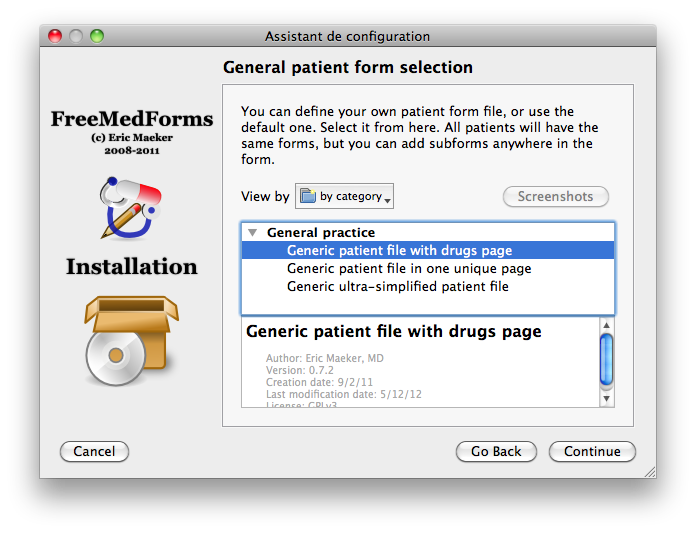Collapse the General practice category triangle
Image resolution: width=696 pixels, height=533 pixels.
click(253, 232)
